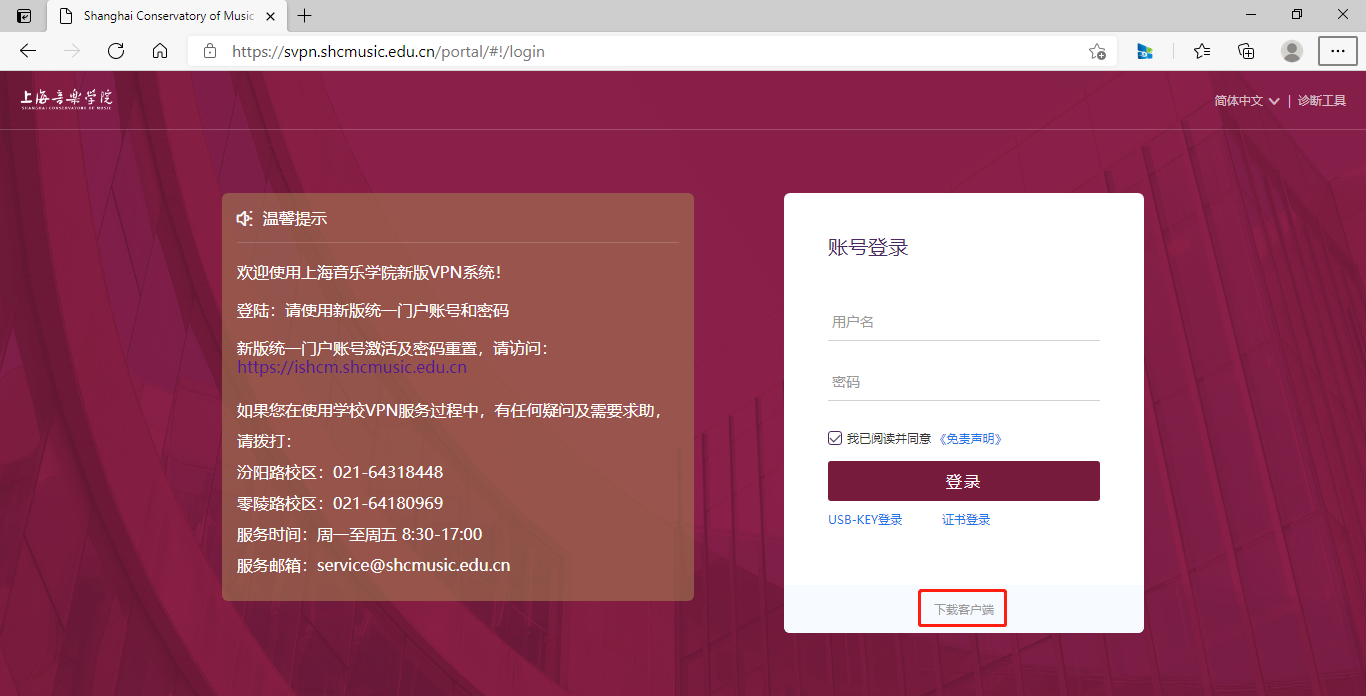Go to the browser Home page
Viewport: 1366px width, 696px height.
tap(160, 51)
